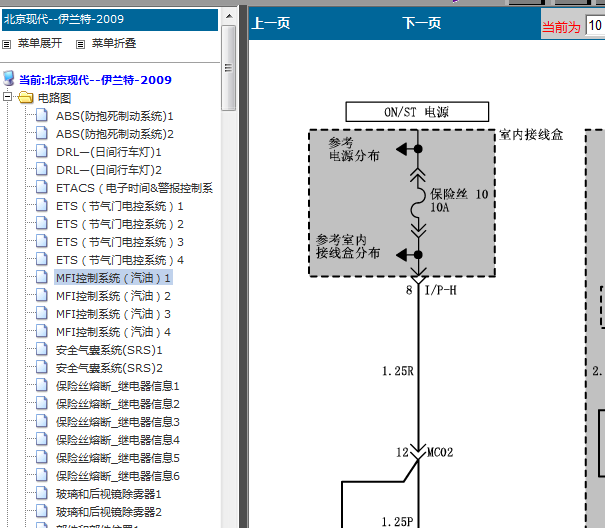Click the 菜单折叠 text link
Viewport: 605px width, 528px height.
pyautogui.click(x=114, y=43)
